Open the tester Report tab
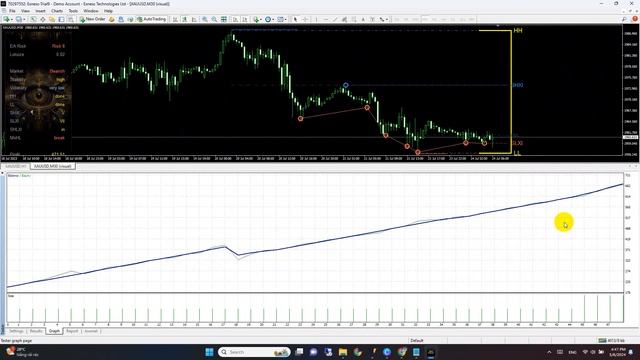640x360 pixels. [x=72, y=331]
